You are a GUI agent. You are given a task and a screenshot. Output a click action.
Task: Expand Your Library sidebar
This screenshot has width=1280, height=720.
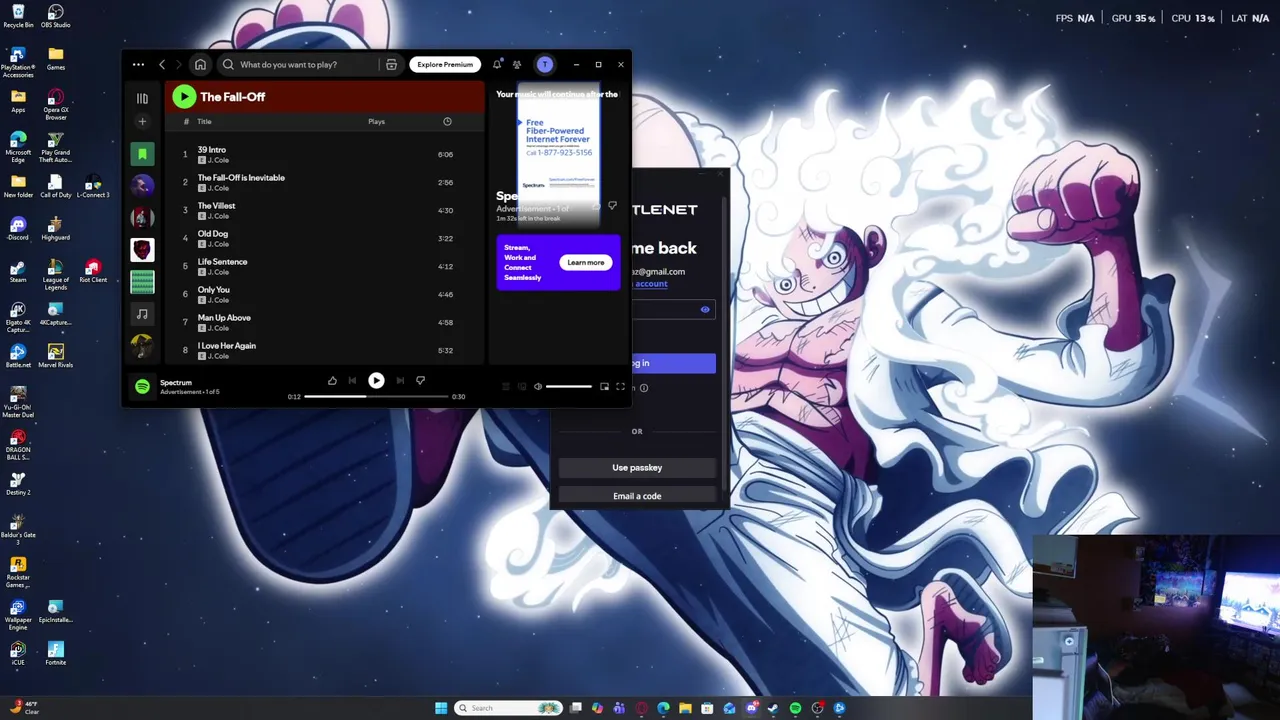coord(142,98)
